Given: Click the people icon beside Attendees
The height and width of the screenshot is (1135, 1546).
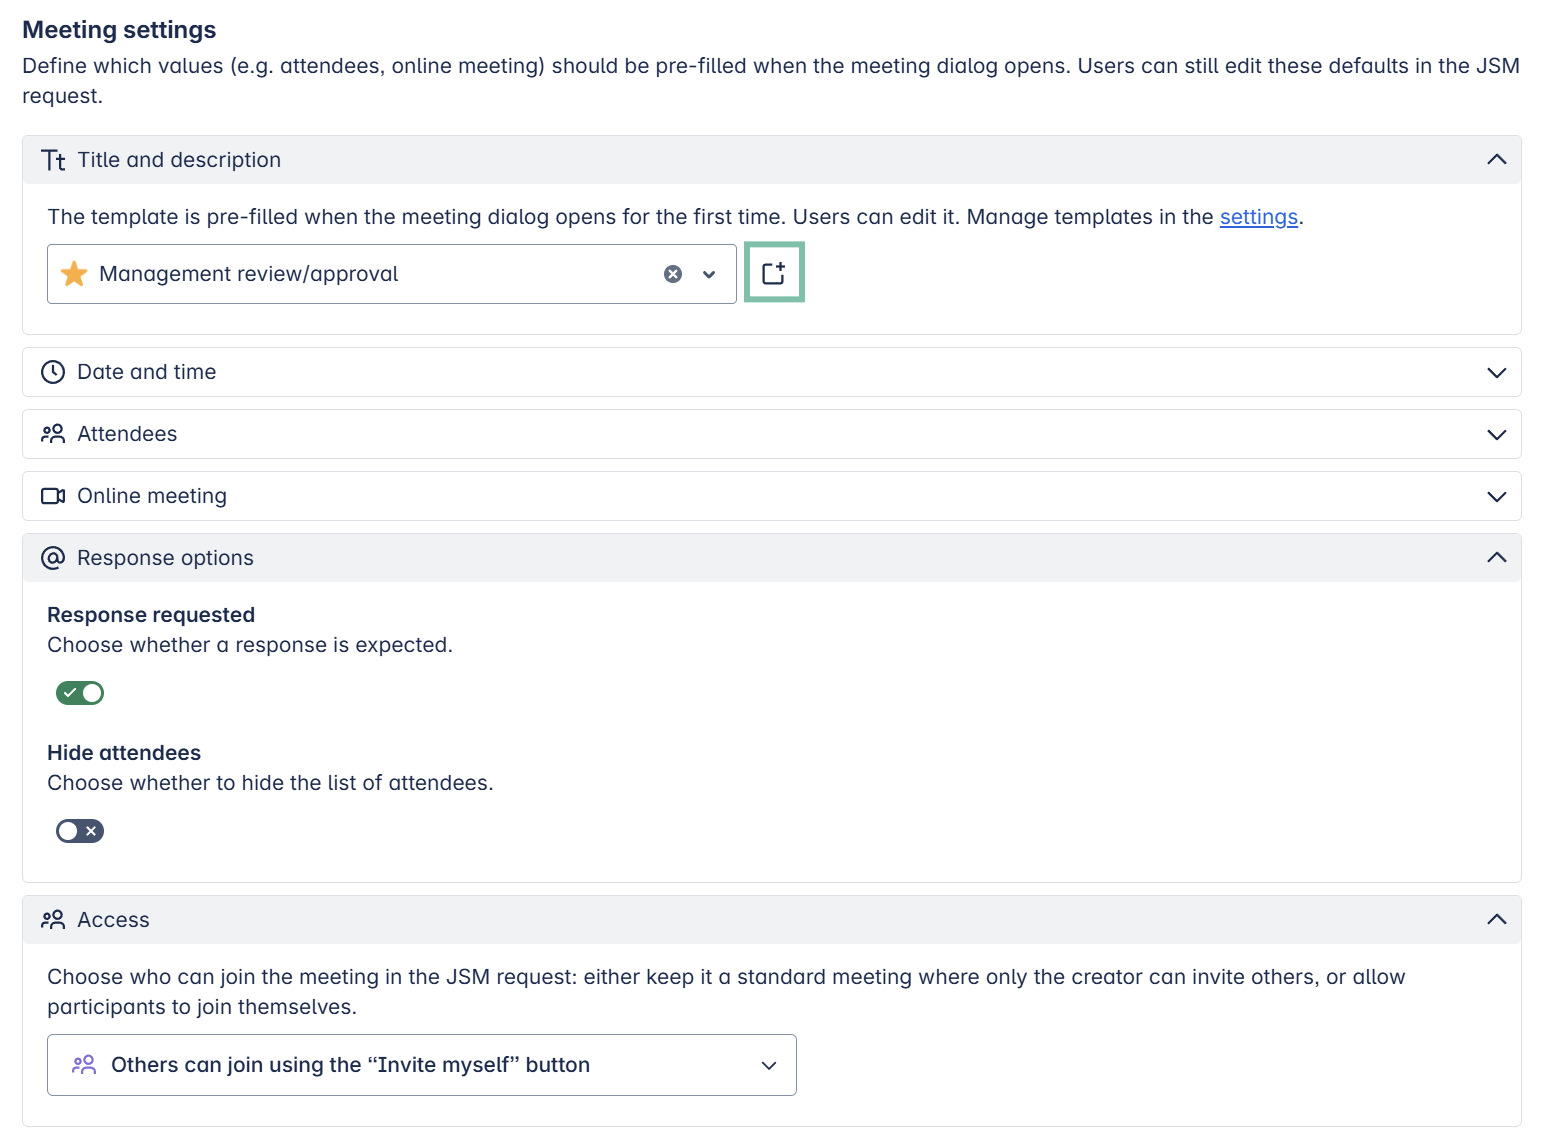Looking at the screenshot, I should click(53, 434).
